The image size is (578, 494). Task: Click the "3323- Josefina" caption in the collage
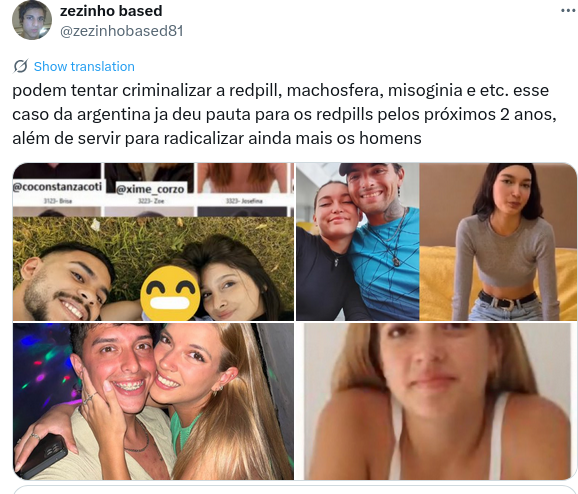244,201
